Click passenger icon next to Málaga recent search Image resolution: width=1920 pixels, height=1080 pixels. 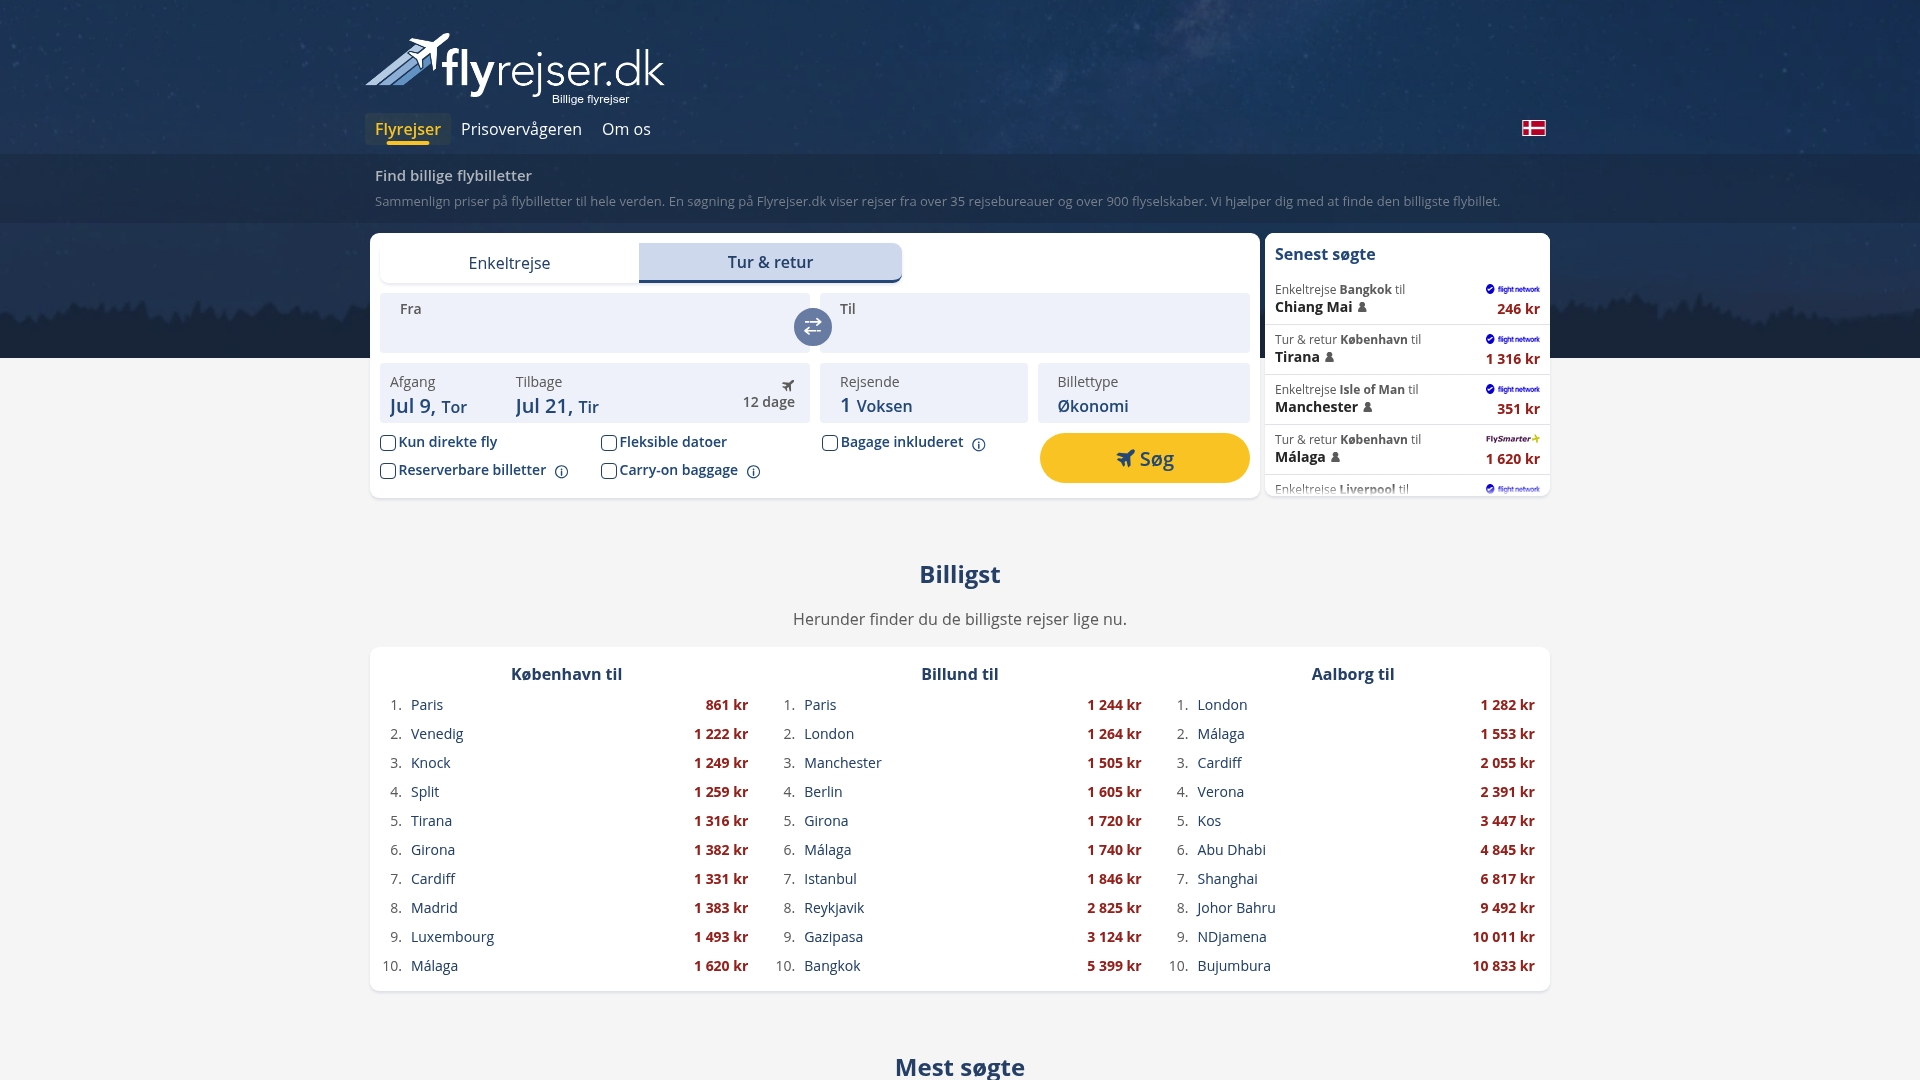pos(1335,457)
